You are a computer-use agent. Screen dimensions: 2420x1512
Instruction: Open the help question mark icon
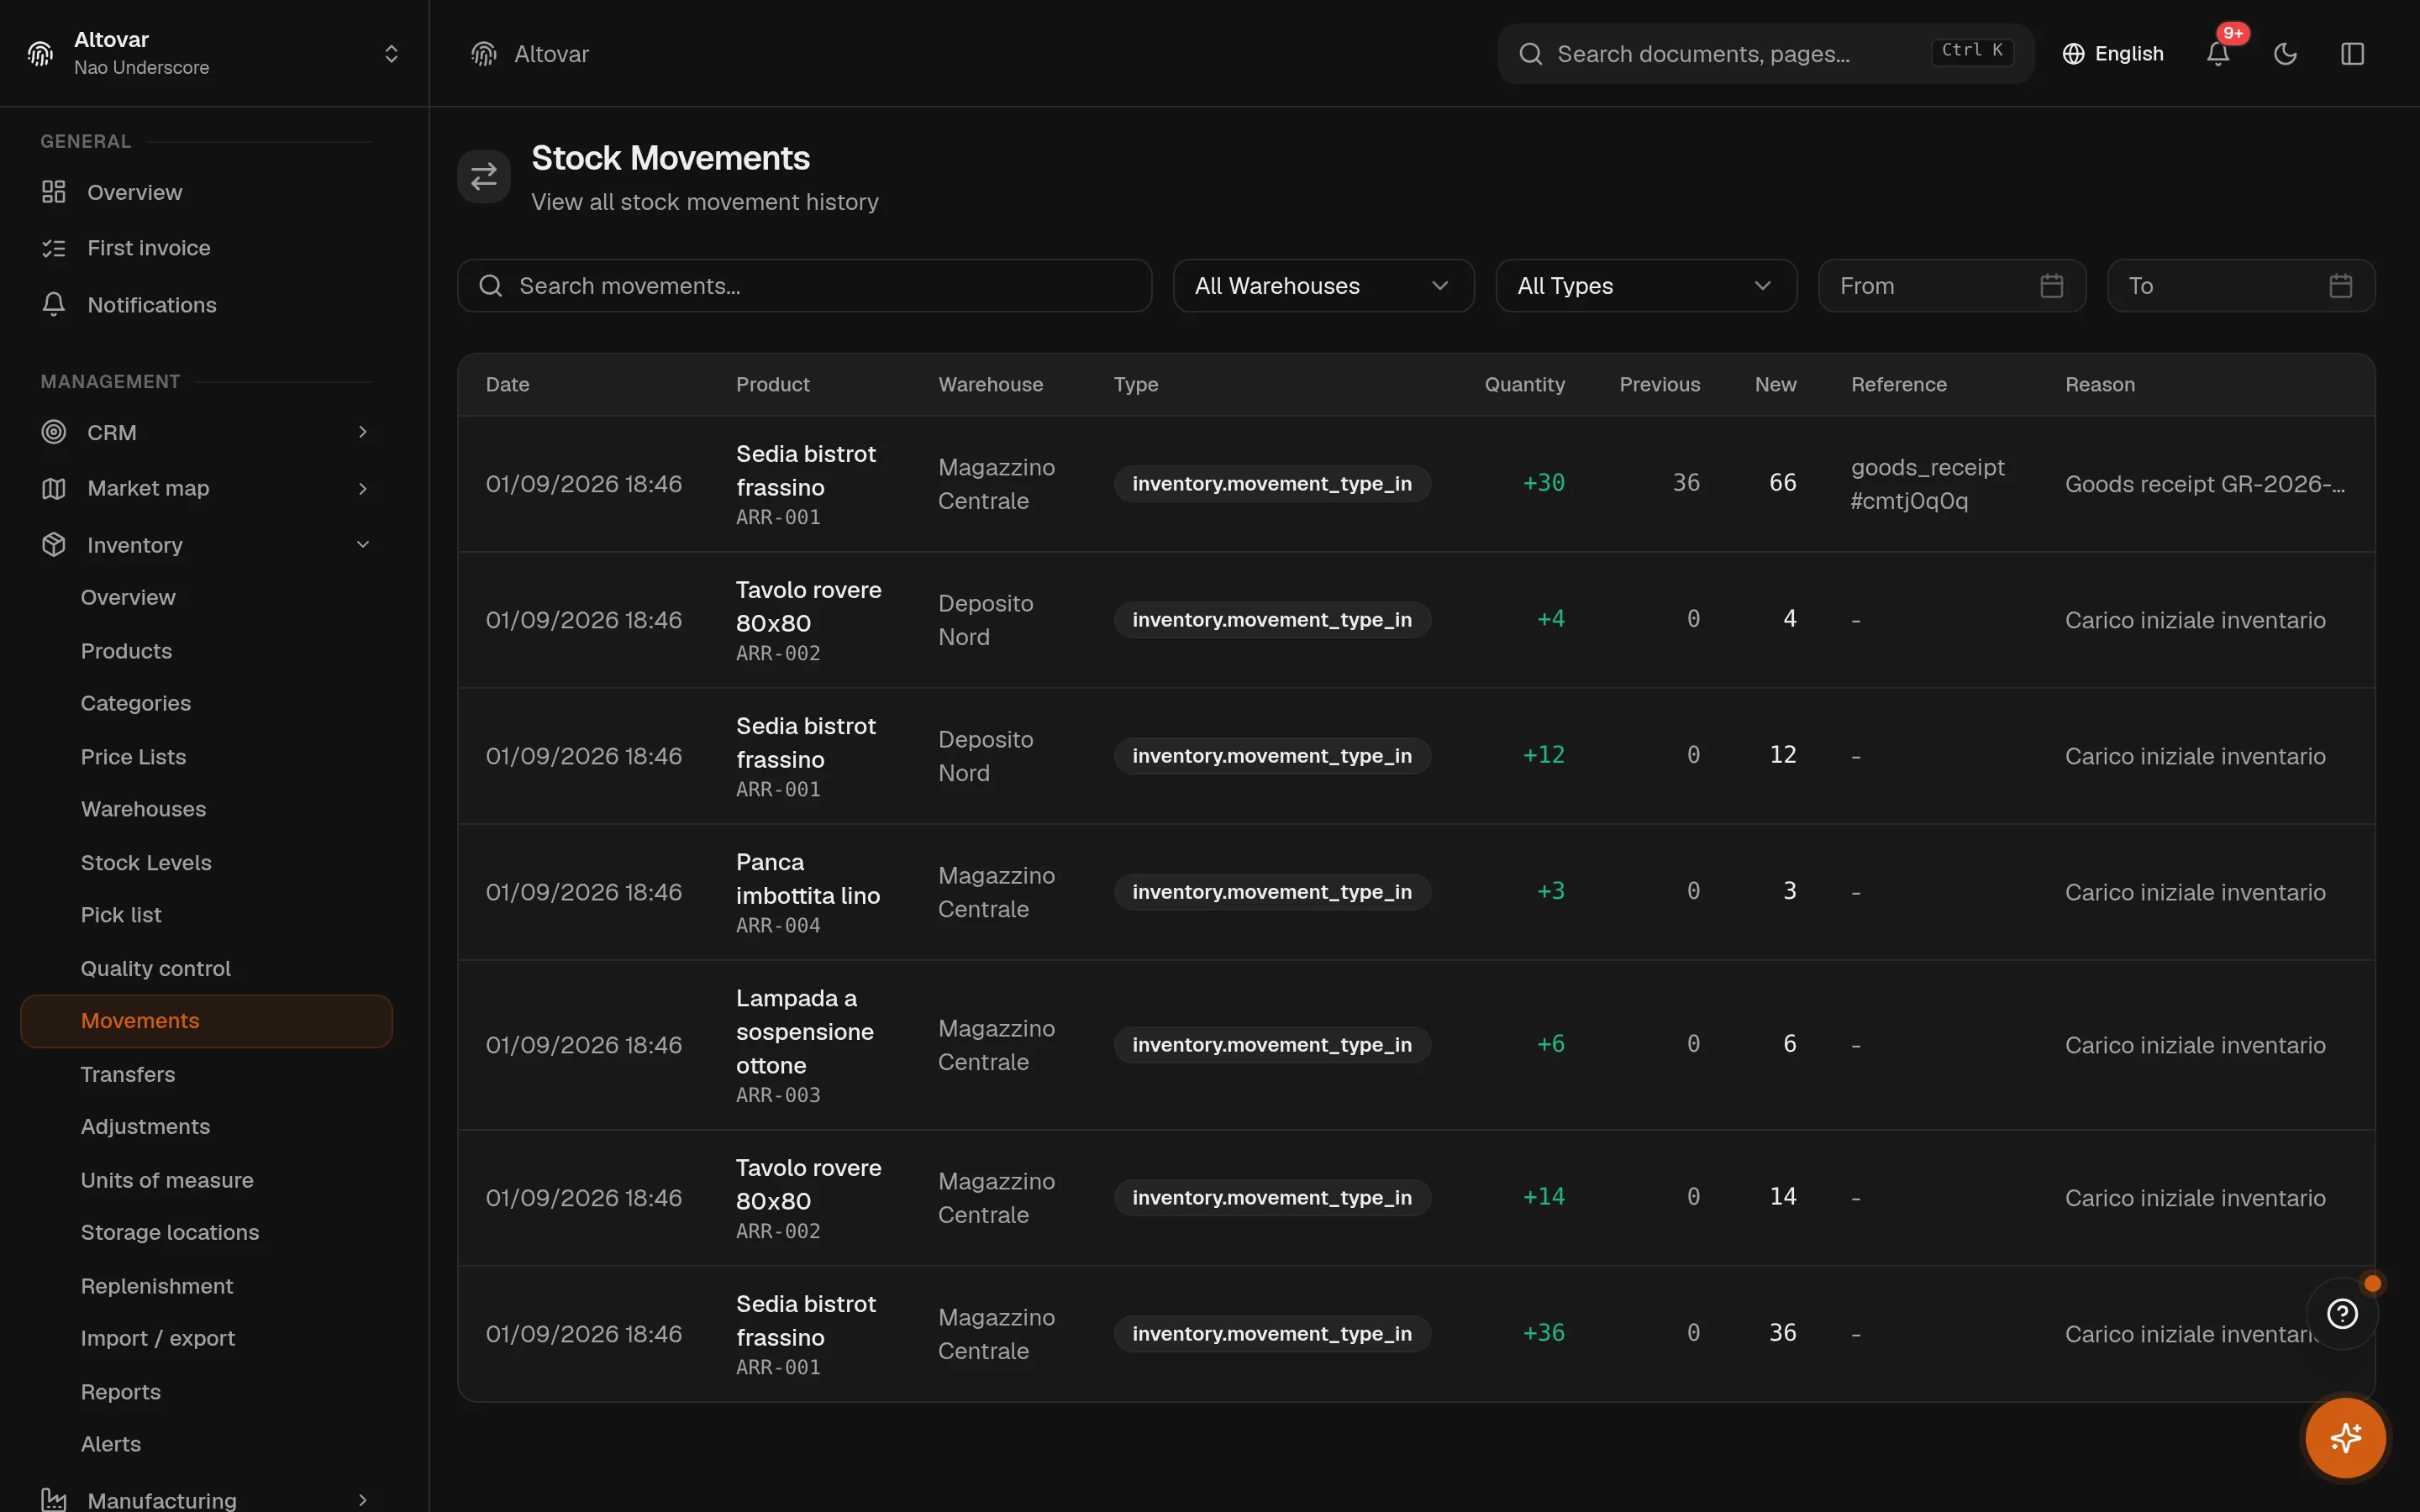pyautogui.click(x=2342, y=1314)
